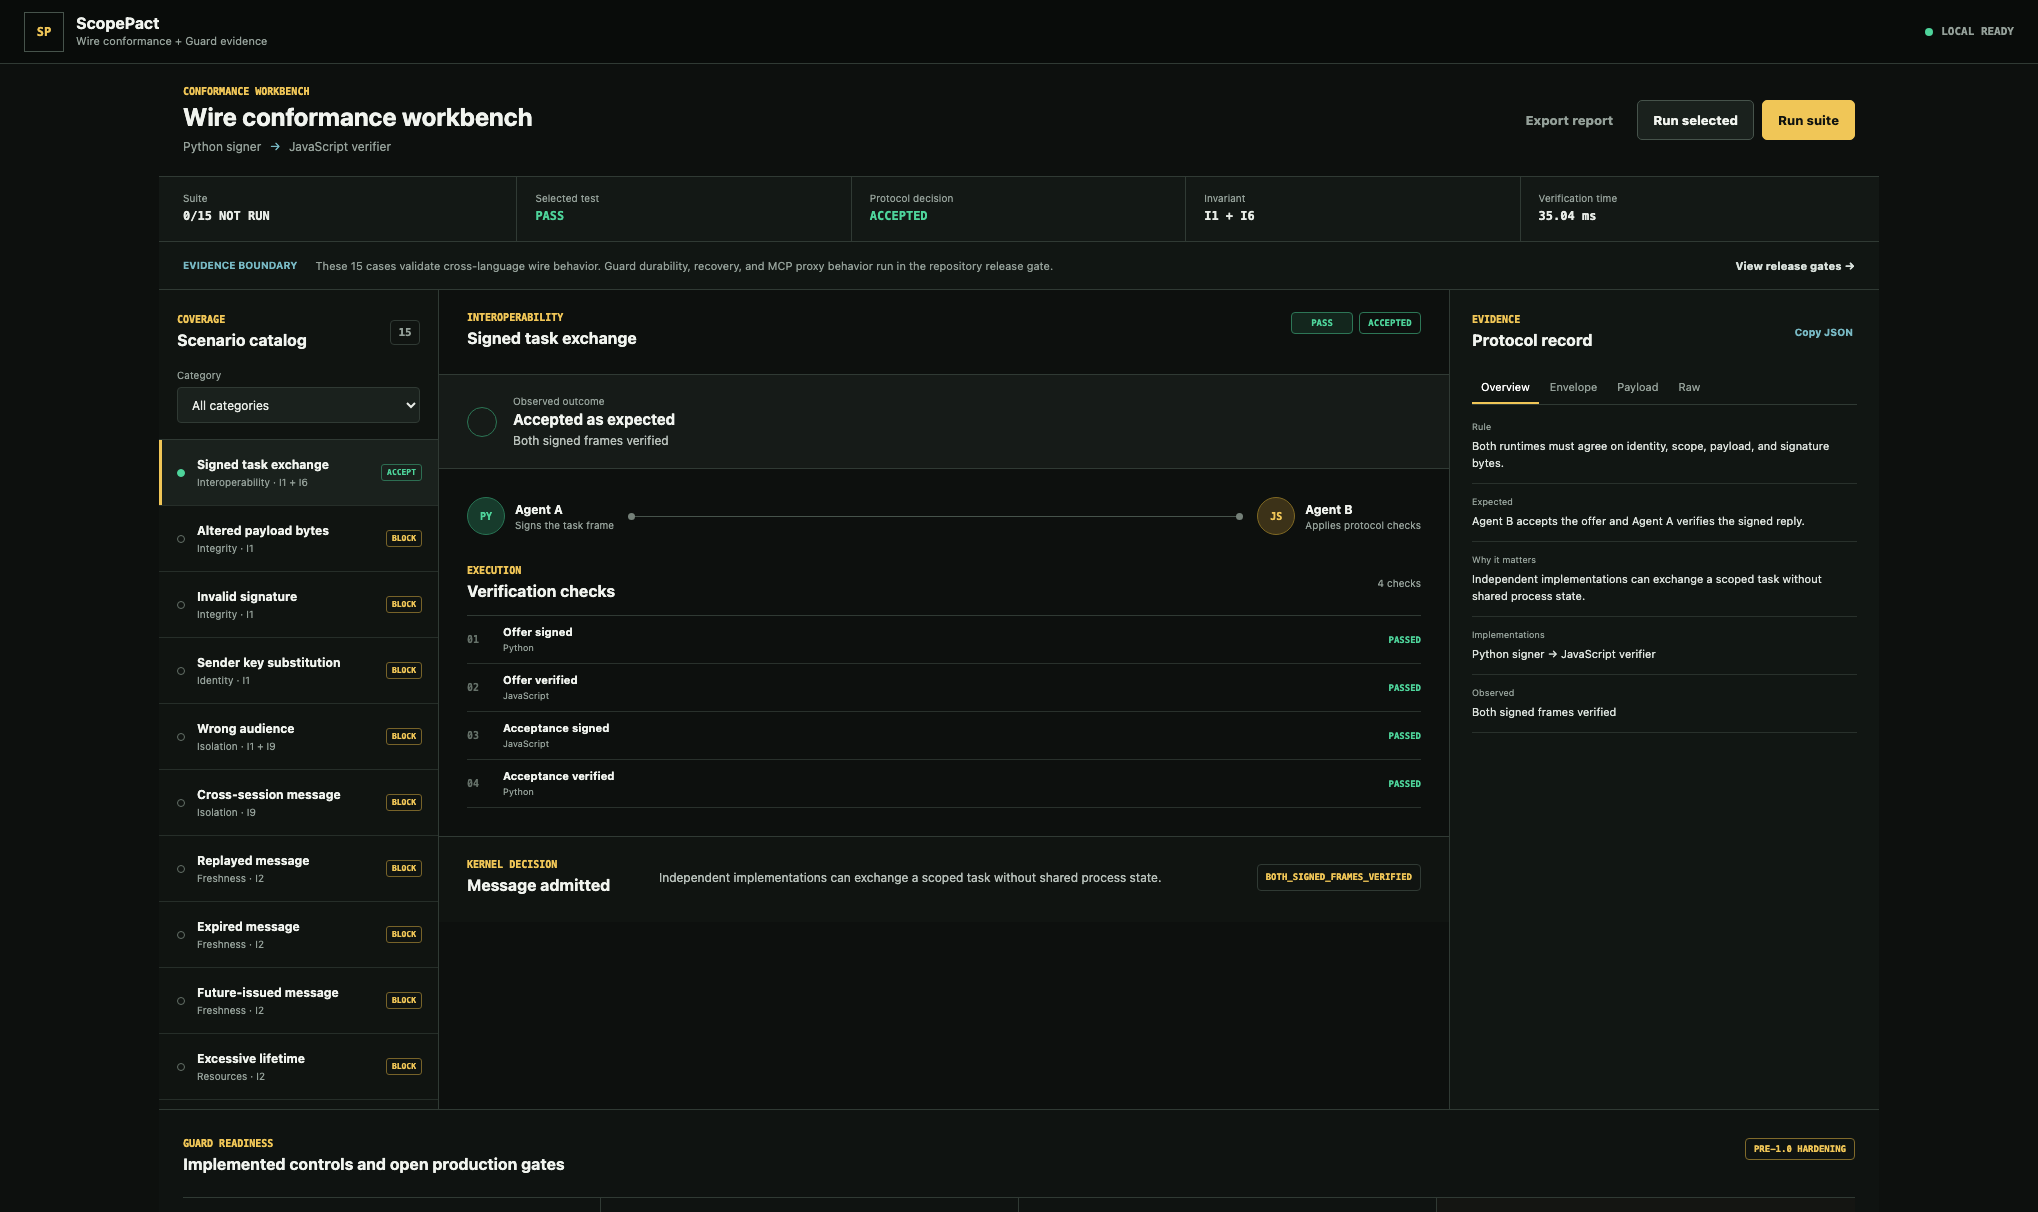Open the Raw tab

click(1689, 387)
